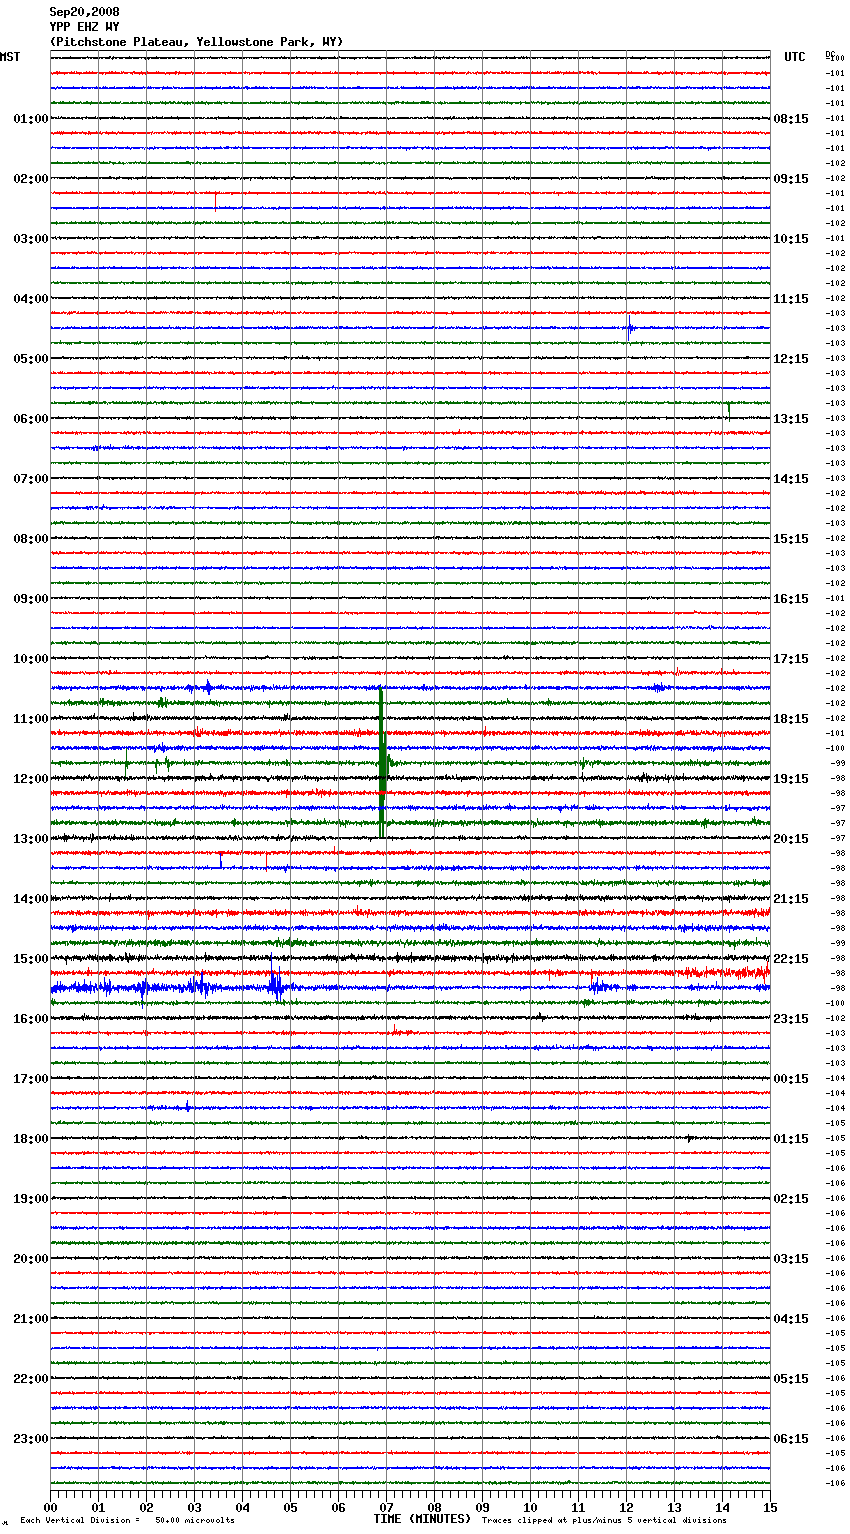Click the 17:15 UTC time label
The height and width of the screenshot is (1534, 850).
tap(791, 659)
